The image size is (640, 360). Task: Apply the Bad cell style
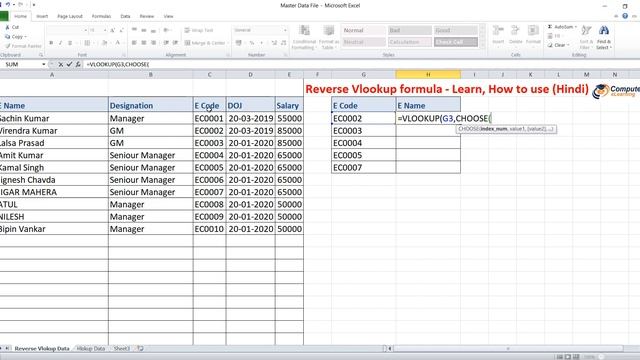coord(409,30)
